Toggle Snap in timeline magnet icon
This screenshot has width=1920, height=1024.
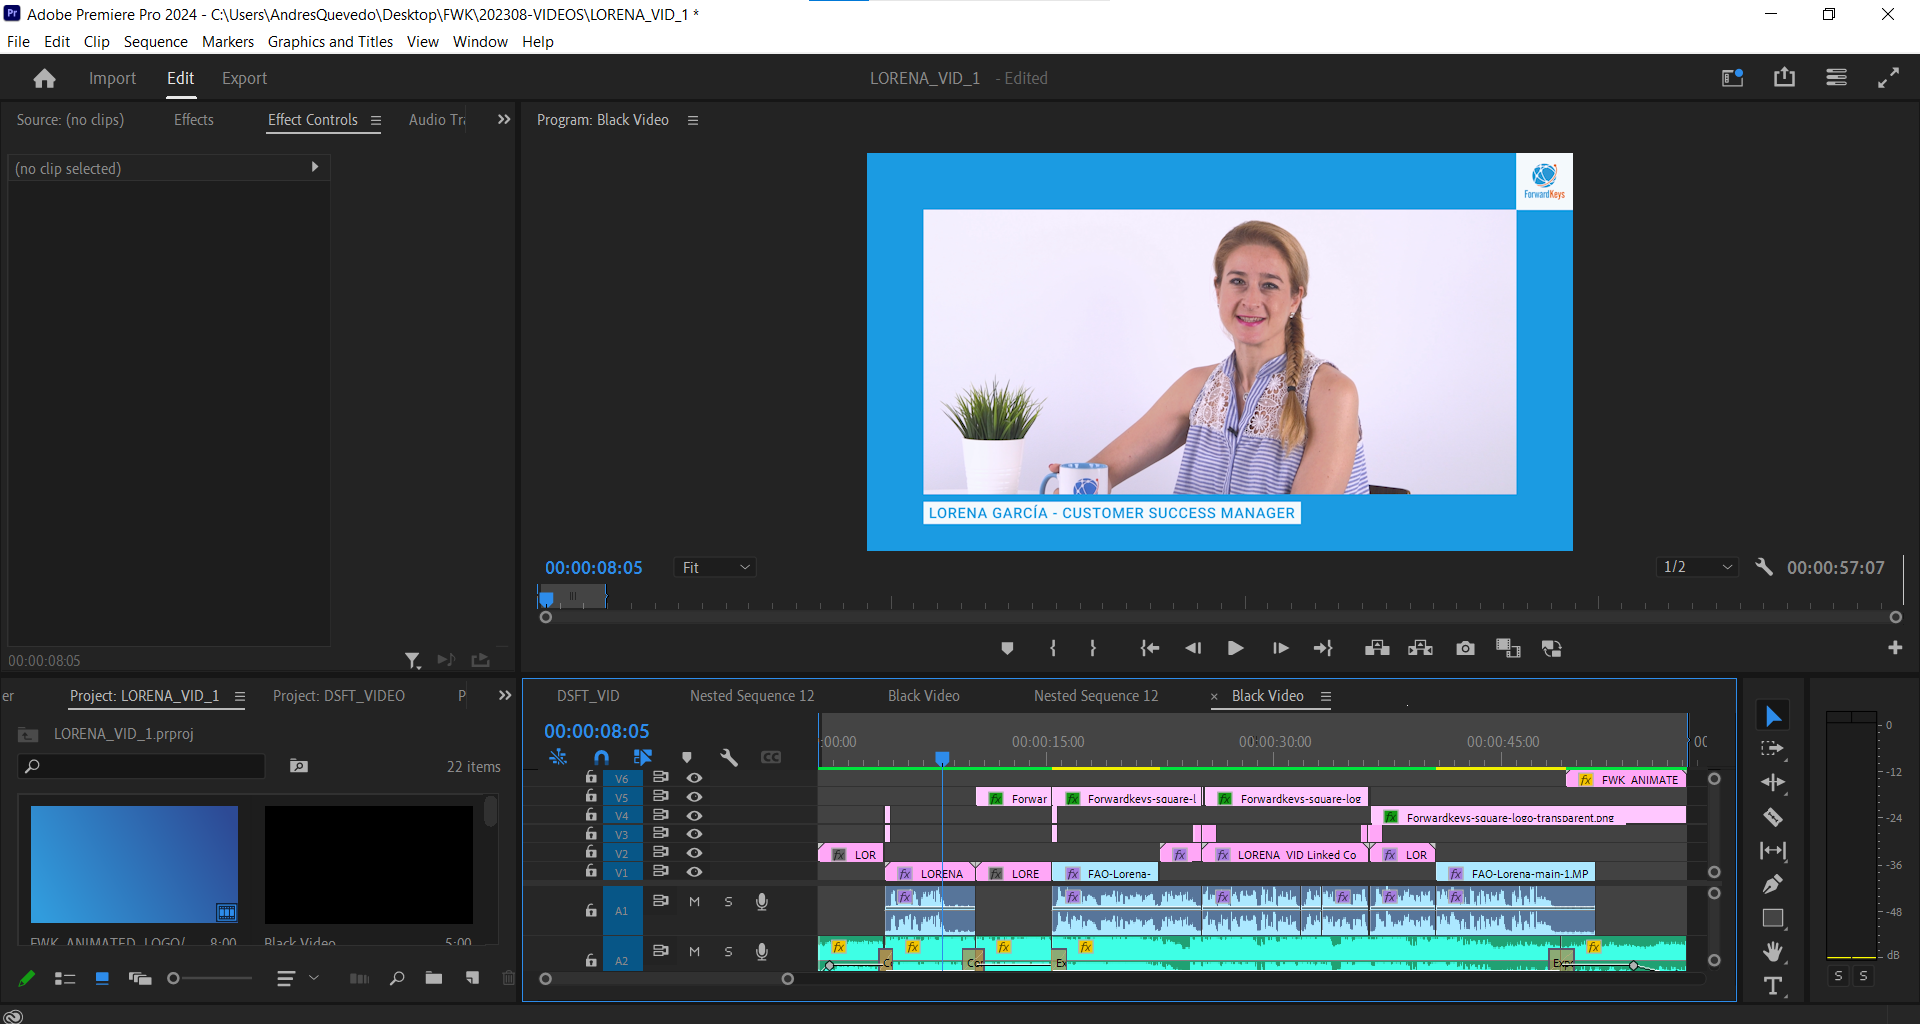point(601,757)
